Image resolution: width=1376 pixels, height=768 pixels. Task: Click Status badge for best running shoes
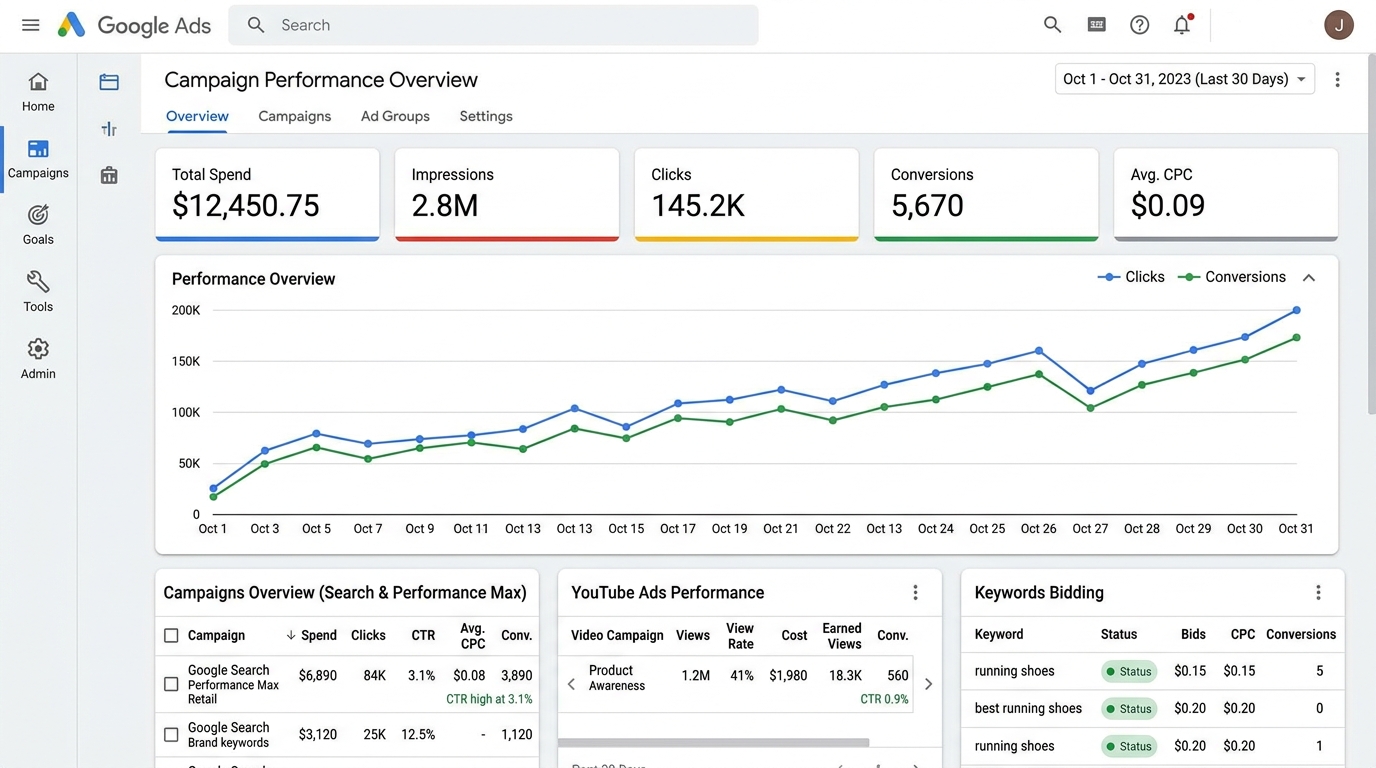click(x=1129, y=709)
